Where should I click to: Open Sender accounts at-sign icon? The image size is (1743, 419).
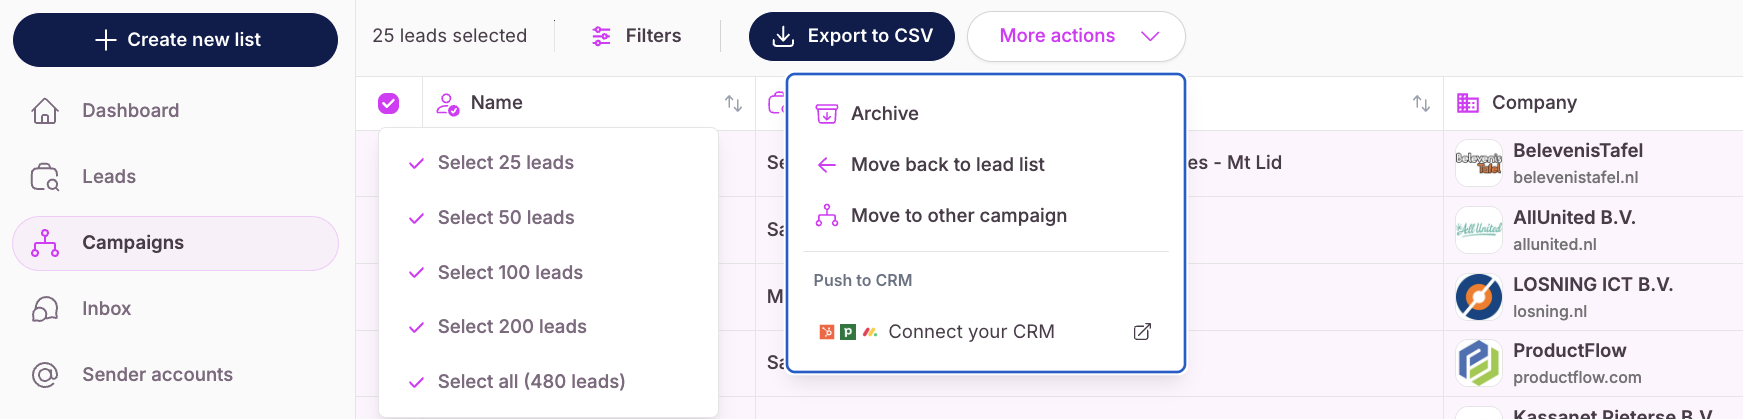click(x=45, y=375)
